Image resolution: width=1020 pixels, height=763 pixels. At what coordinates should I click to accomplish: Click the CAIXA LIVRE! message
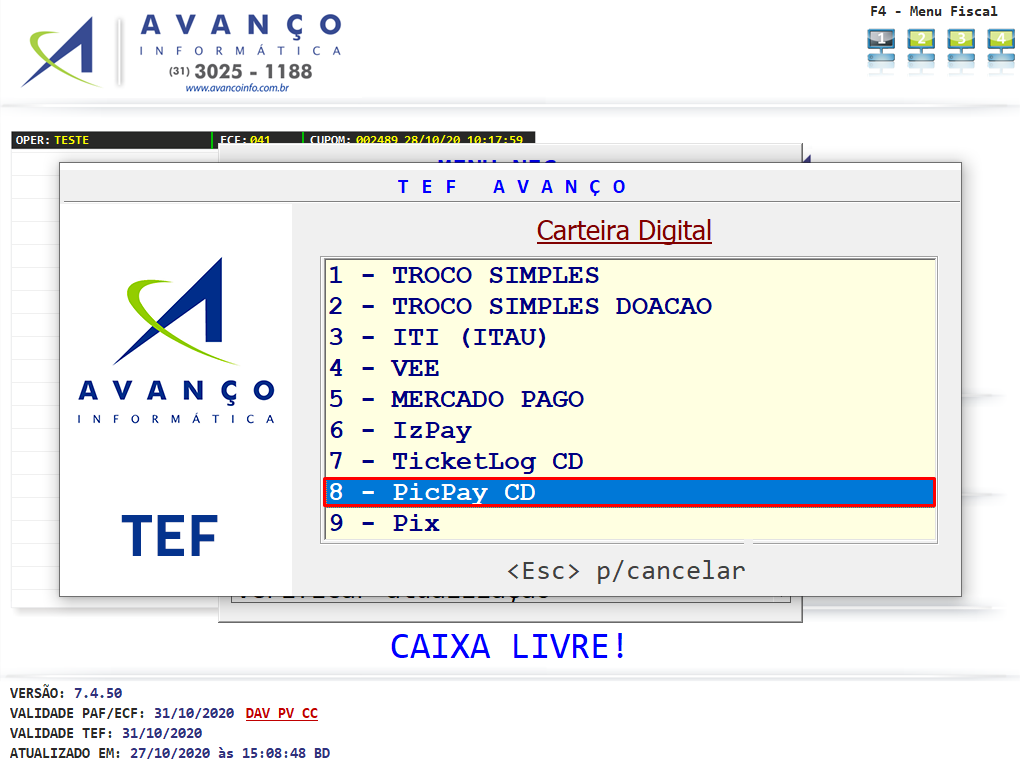[508, 647]
